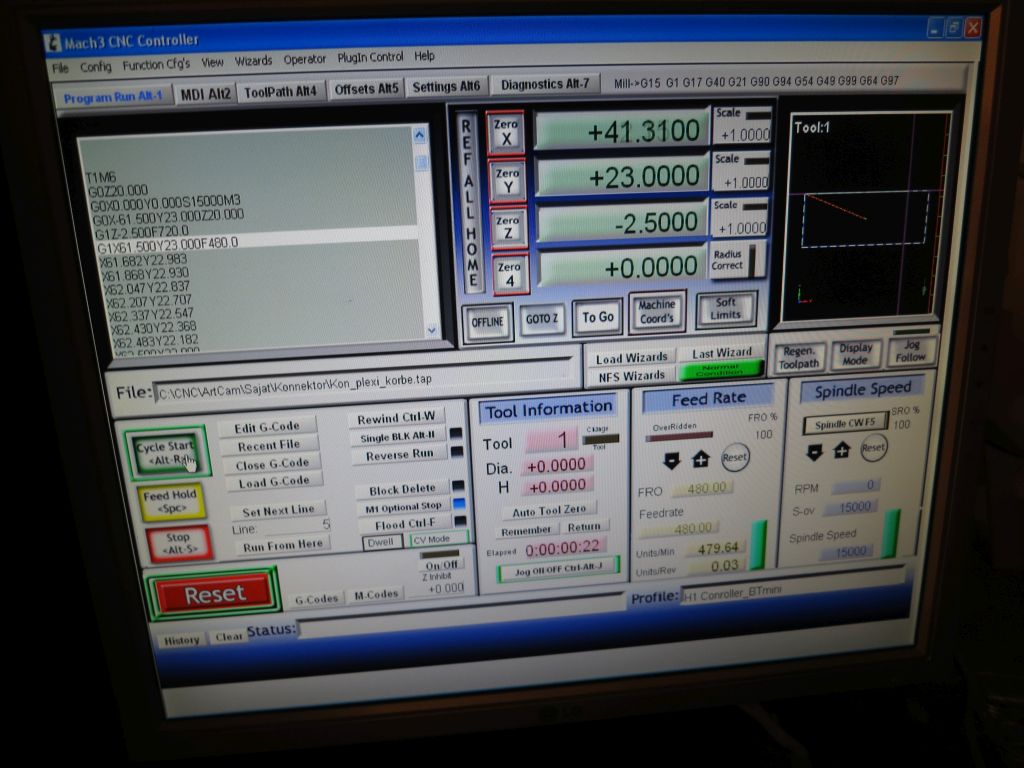Open the Function Cfg's menu
1024x768 pixels.
[156, 65]
